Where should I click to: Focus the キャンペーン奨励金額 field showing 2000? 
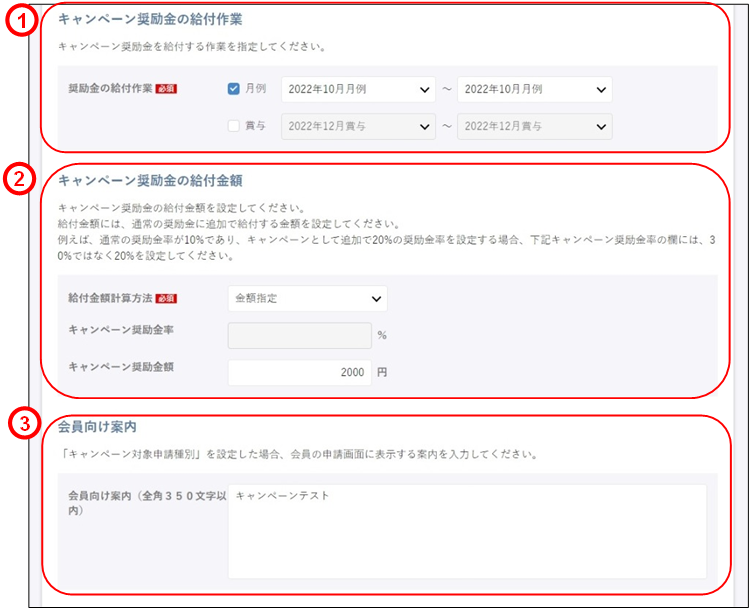299,372
